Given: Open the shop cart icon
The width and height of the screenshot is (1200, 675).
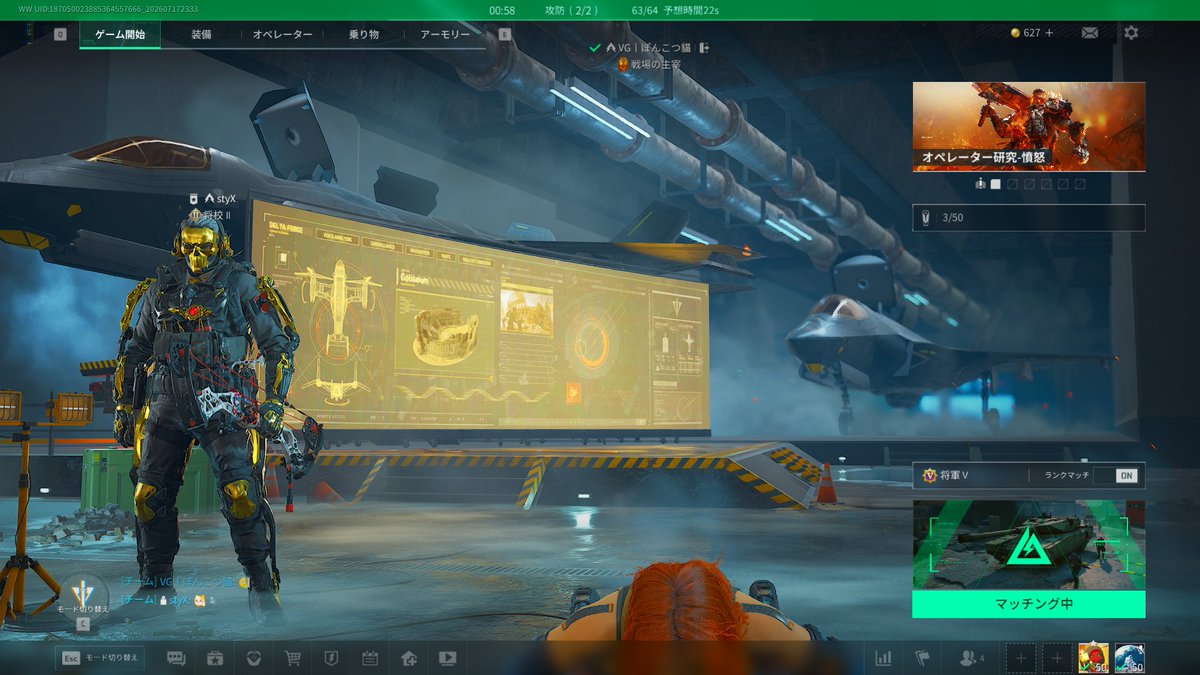Looking at the screenshot, I should 292,658.
